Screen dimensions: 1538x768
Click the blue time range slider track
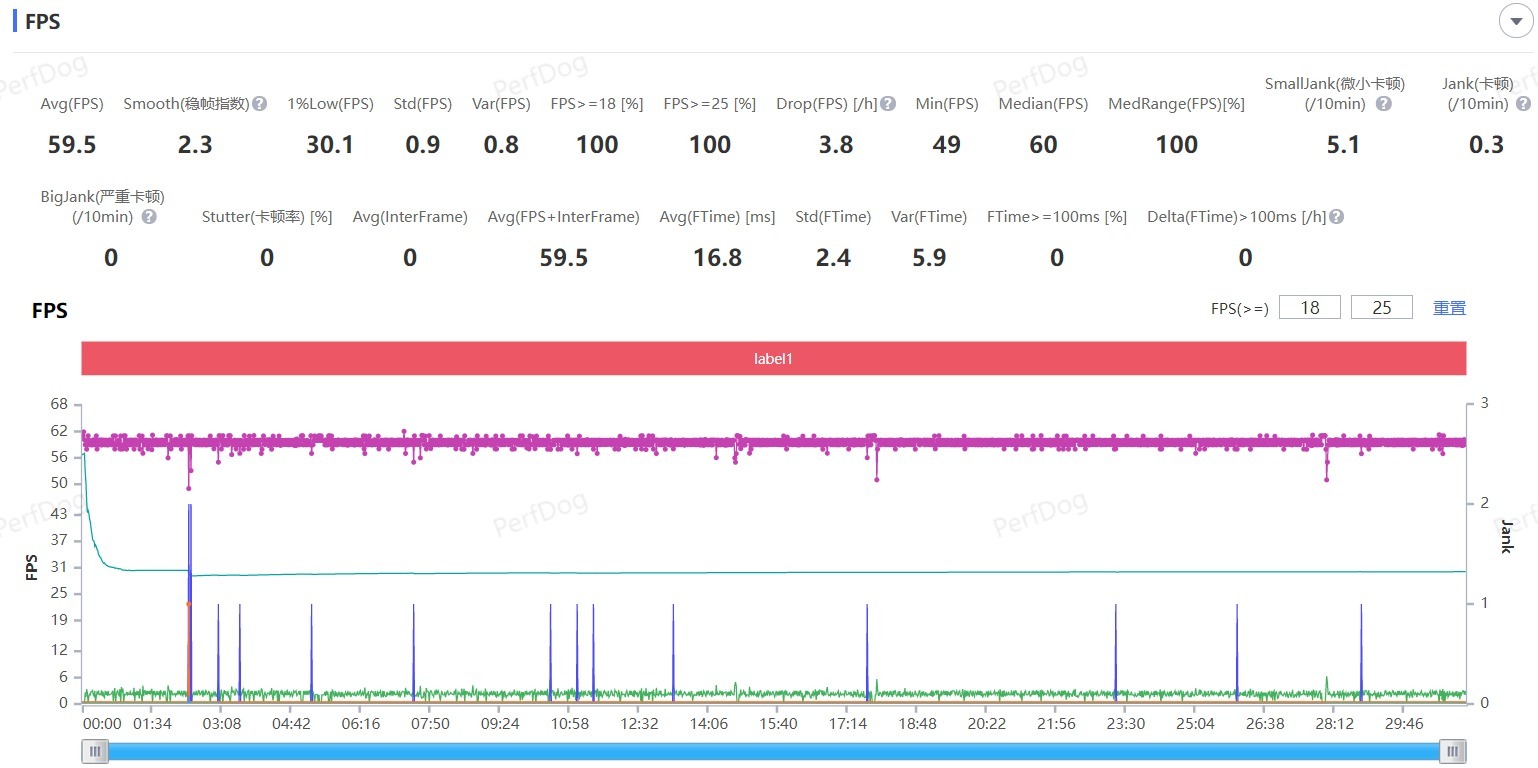[773, 751]
